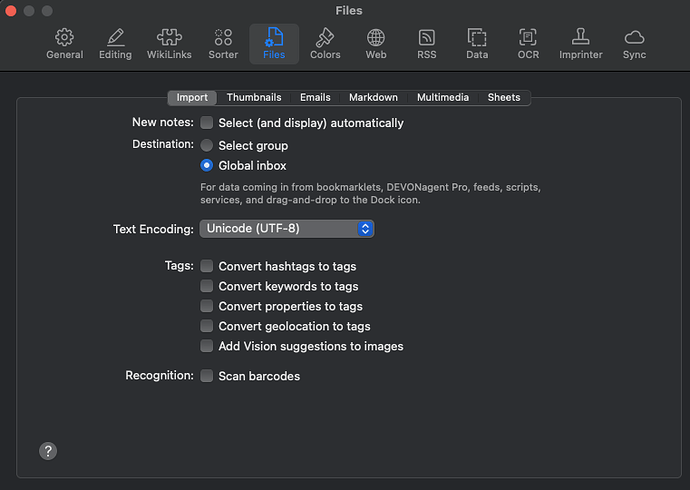Click the help question mark button
This screenshot has width=690, height=490.
coord(48,451)
